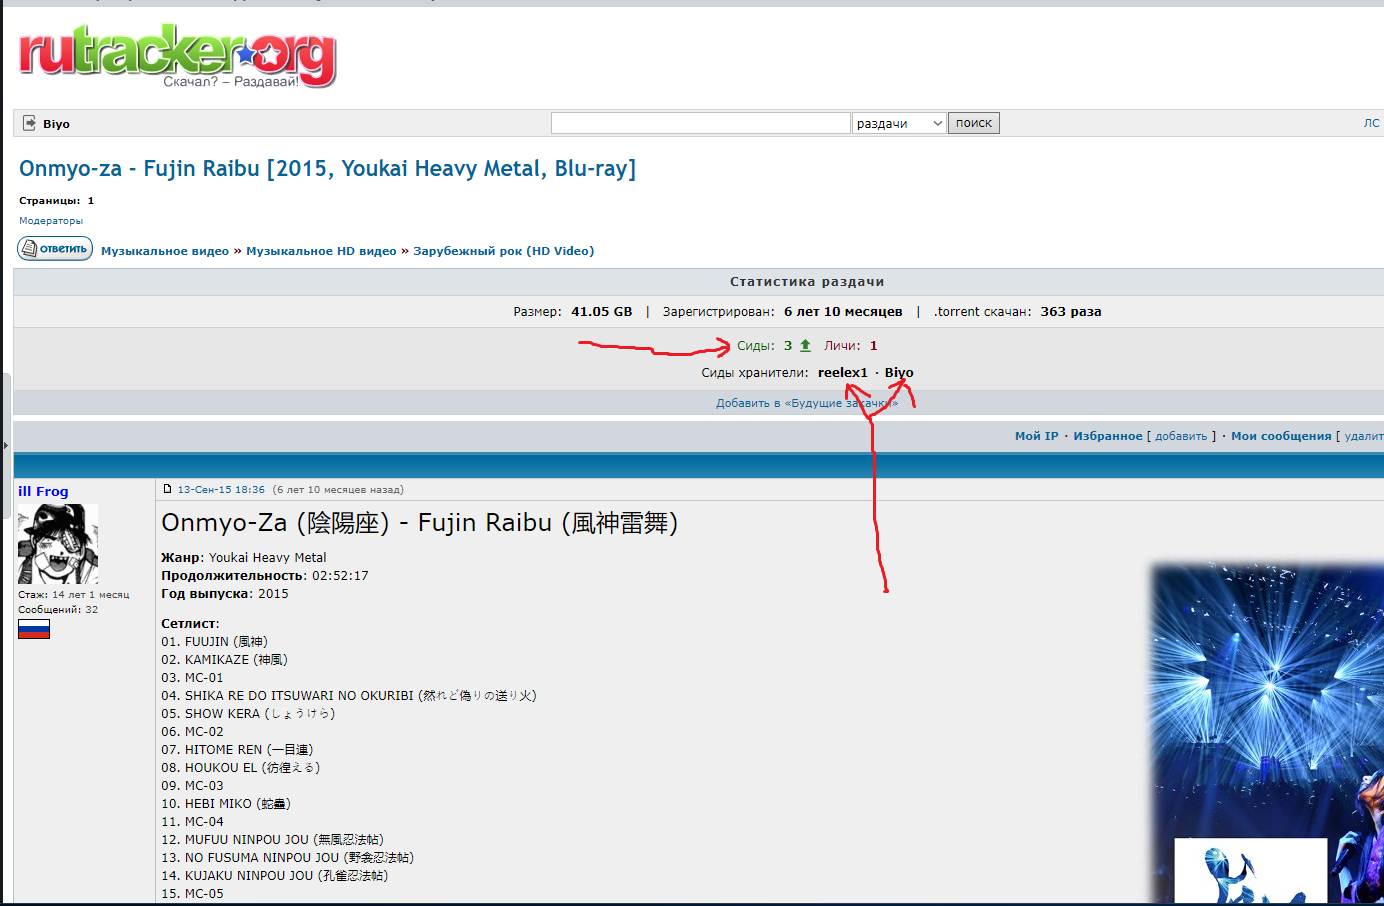Click the Продолжительность: 02:52:17 line

pos(265,576)
